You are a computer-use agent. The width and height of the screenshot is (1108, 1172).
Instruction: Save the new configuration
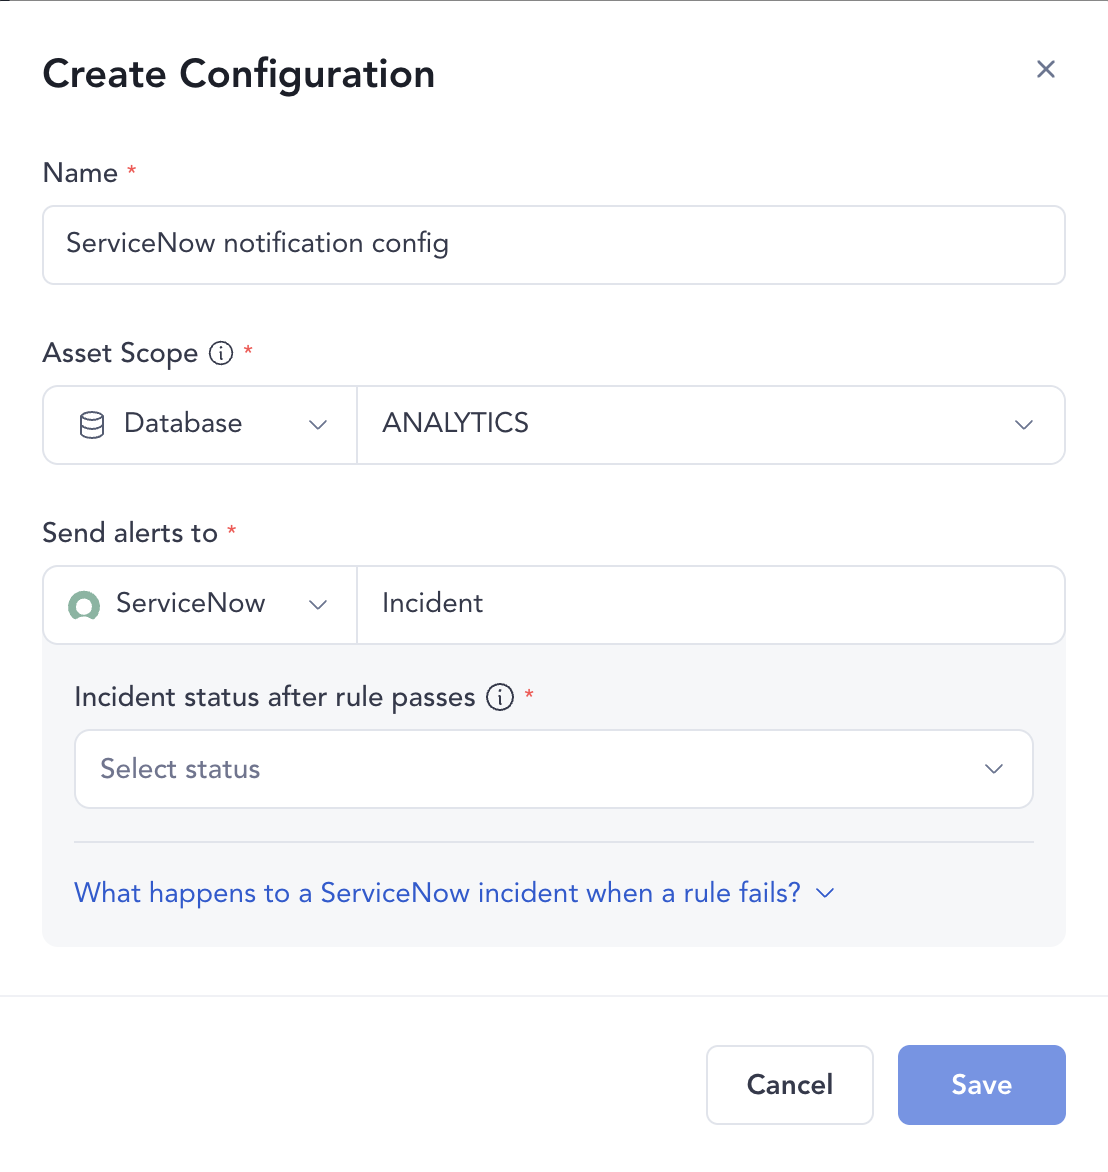[x=981, y=1085]
